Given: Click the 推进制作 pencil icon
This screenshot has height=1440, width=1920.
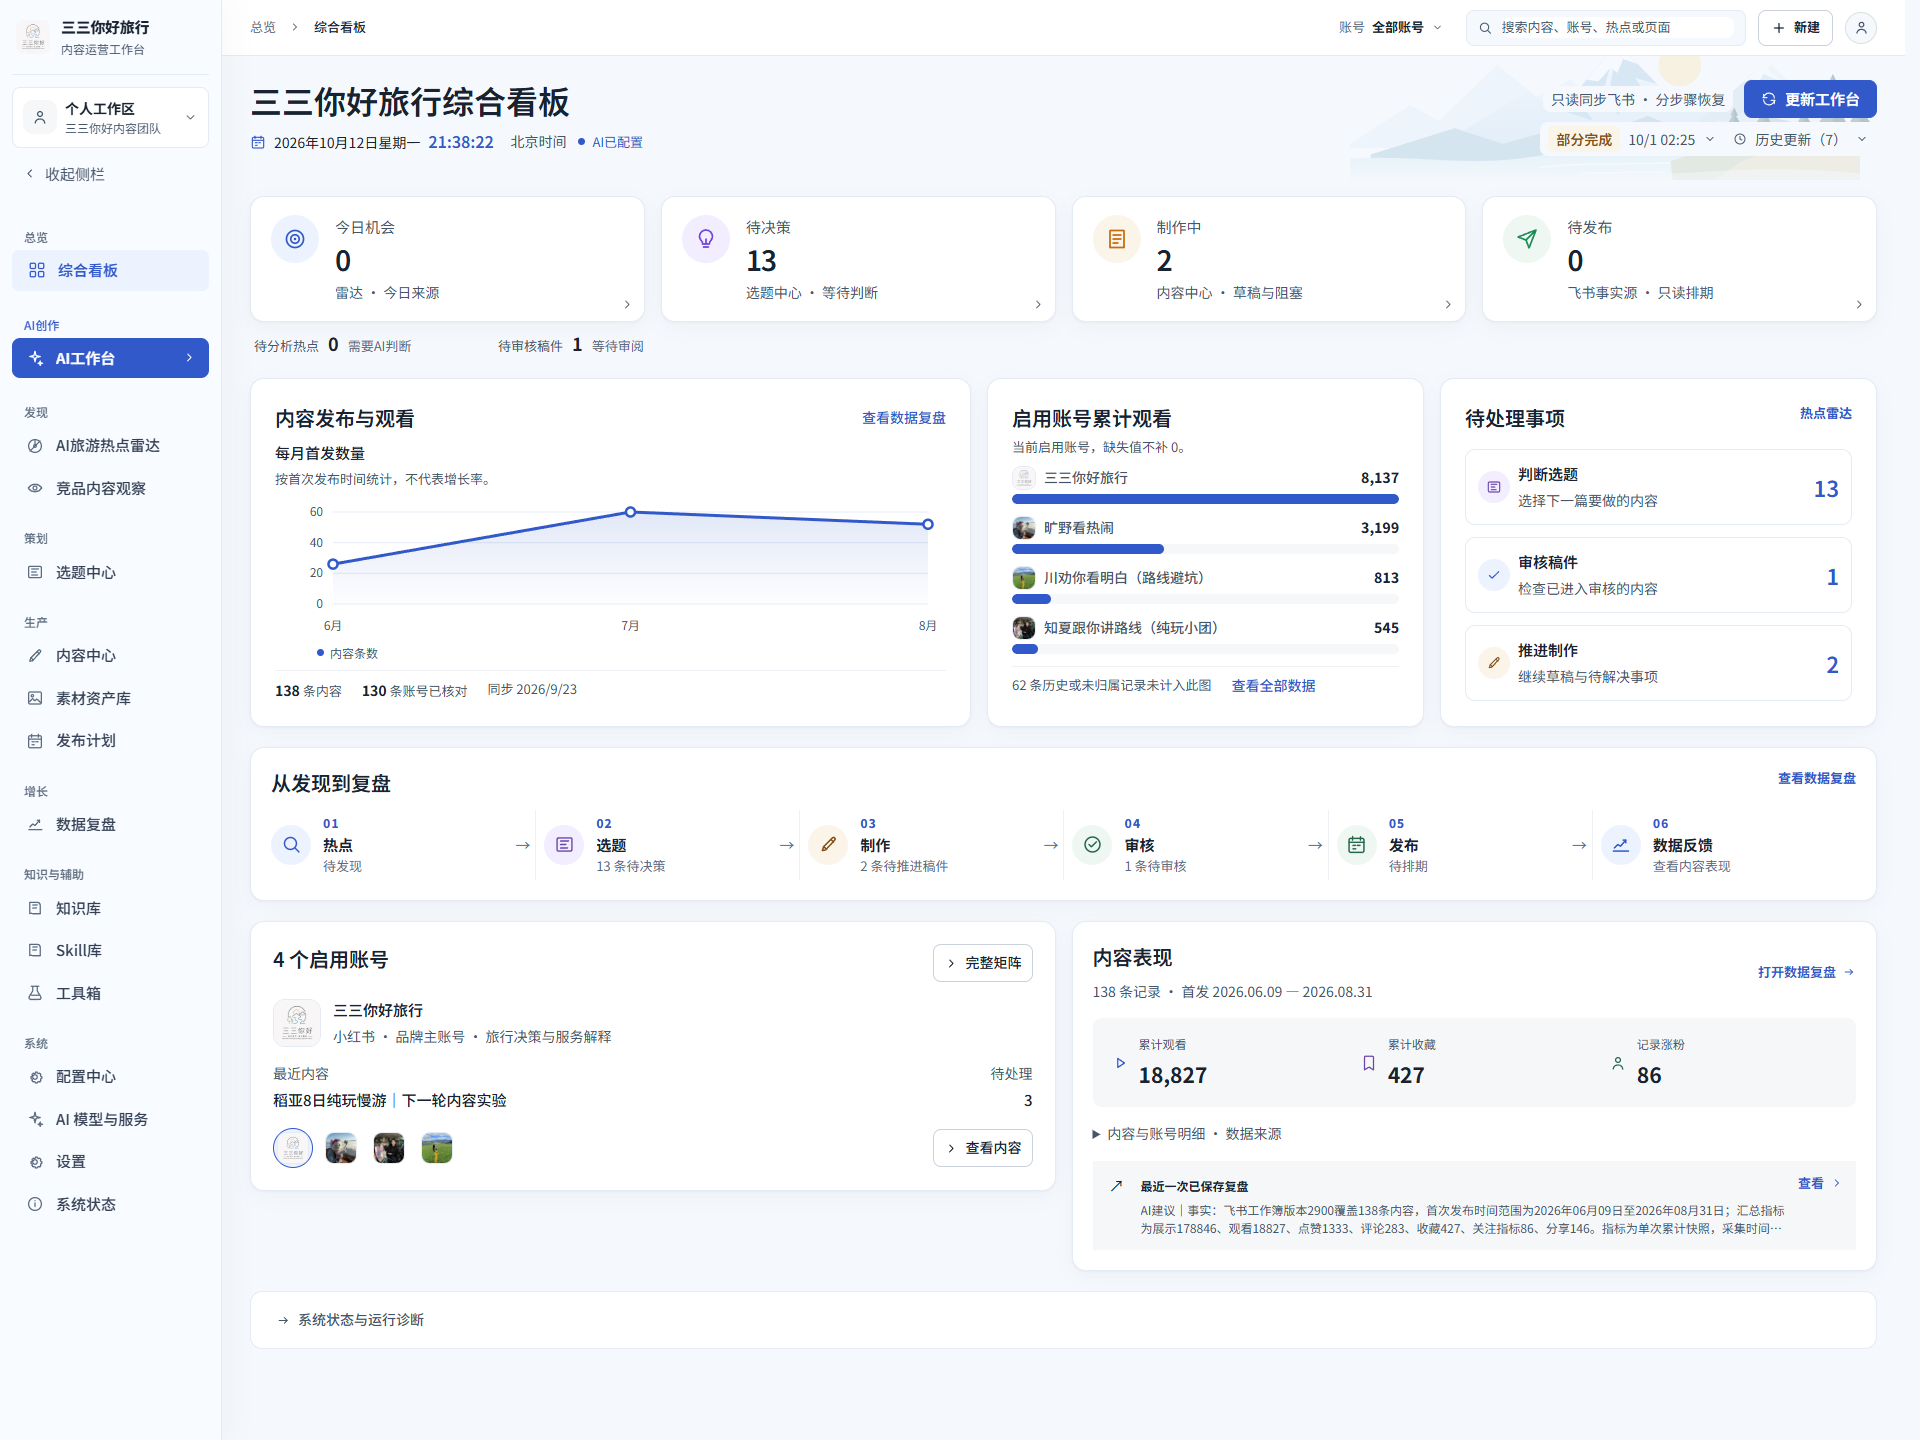Looking at the screenshot, I should [1493, 663].
